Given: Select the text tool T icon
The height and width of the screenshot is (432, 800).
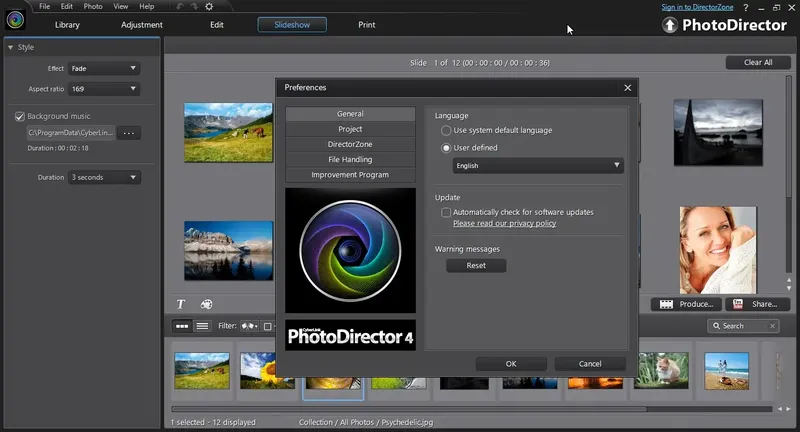Looking at the screenshot, I should (x=181, y=304).
